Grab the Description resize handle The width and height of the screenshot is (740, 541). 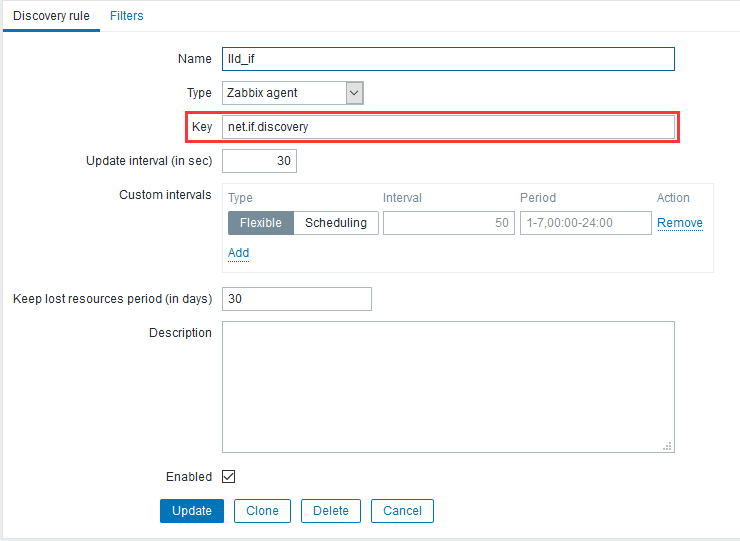(x=667, y=446)
